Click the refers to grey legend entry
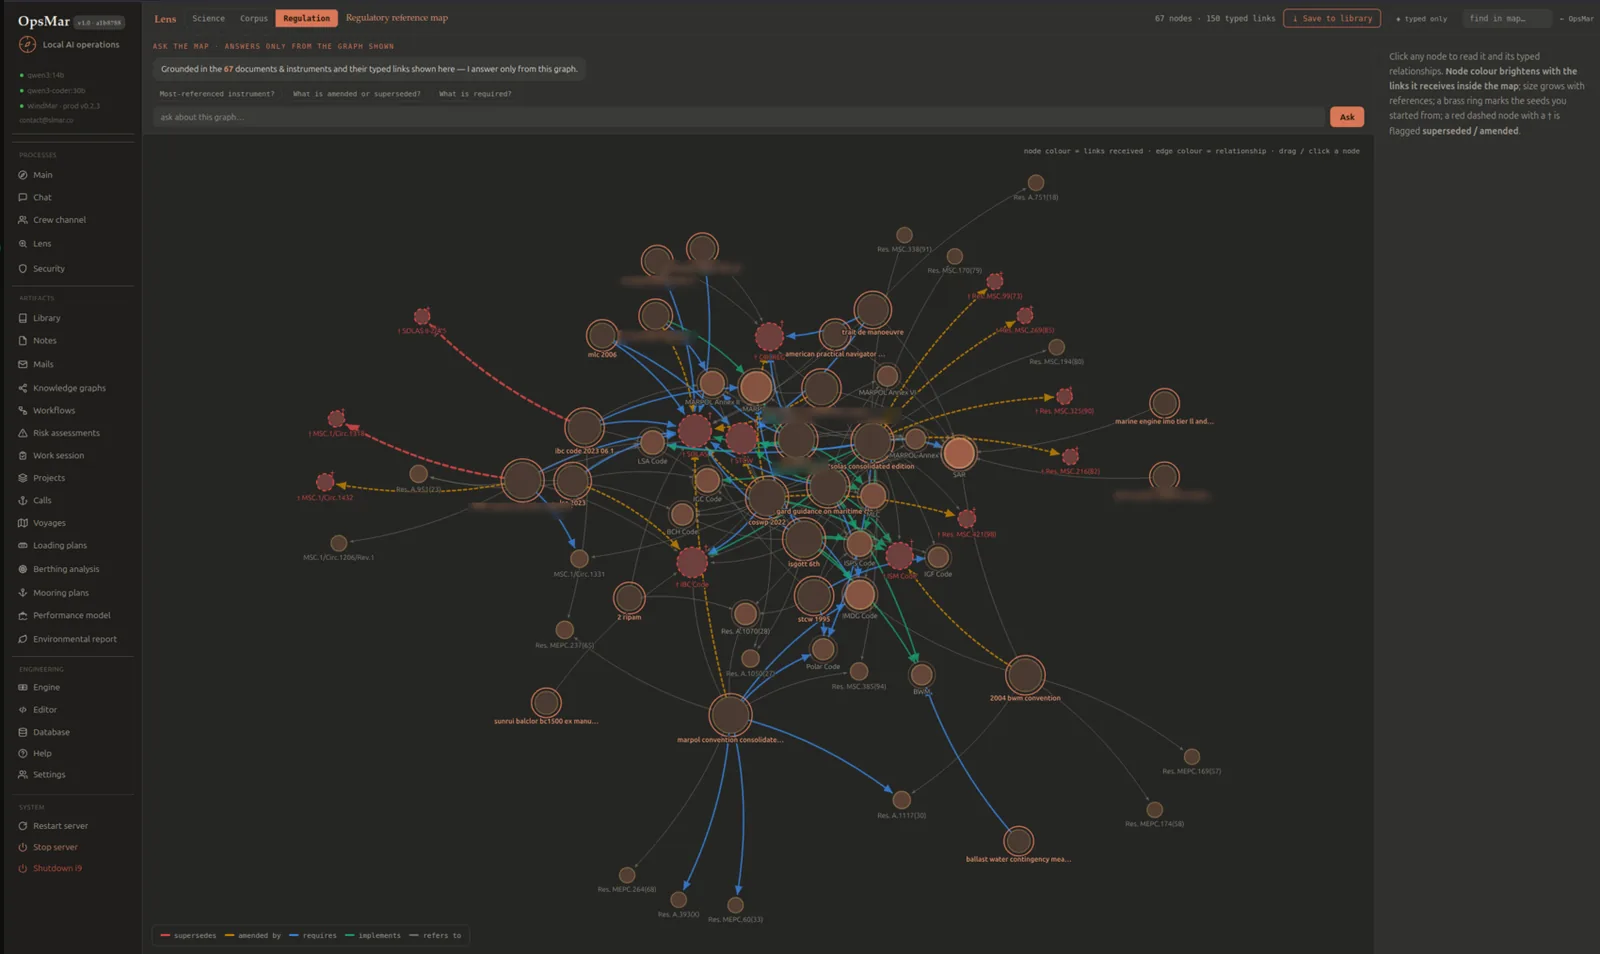1600x954 pixels. click(x=435, y=936)
